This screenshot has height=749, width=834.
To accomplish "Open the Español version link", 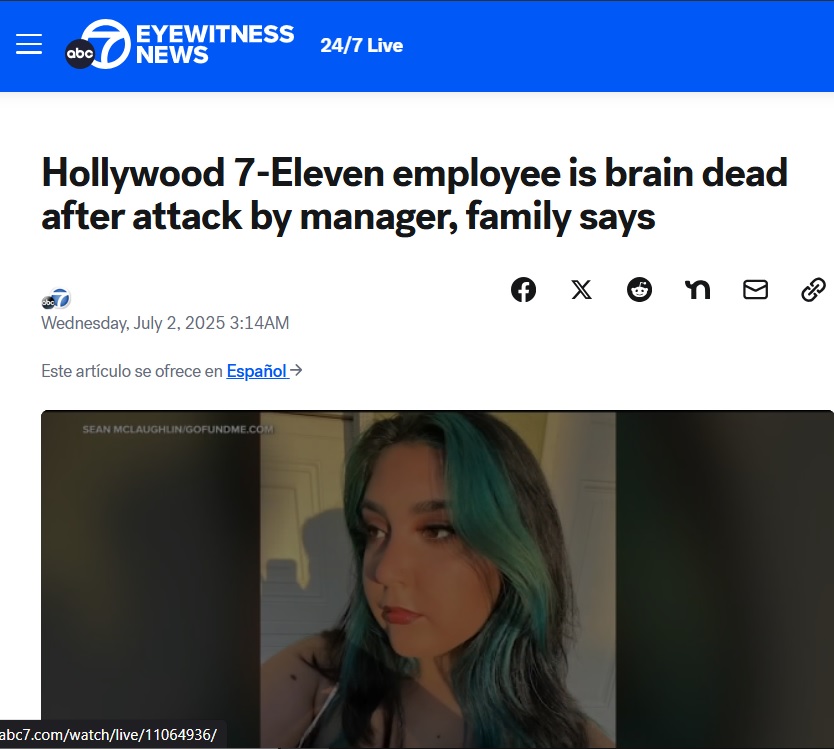I will (257, 371).
